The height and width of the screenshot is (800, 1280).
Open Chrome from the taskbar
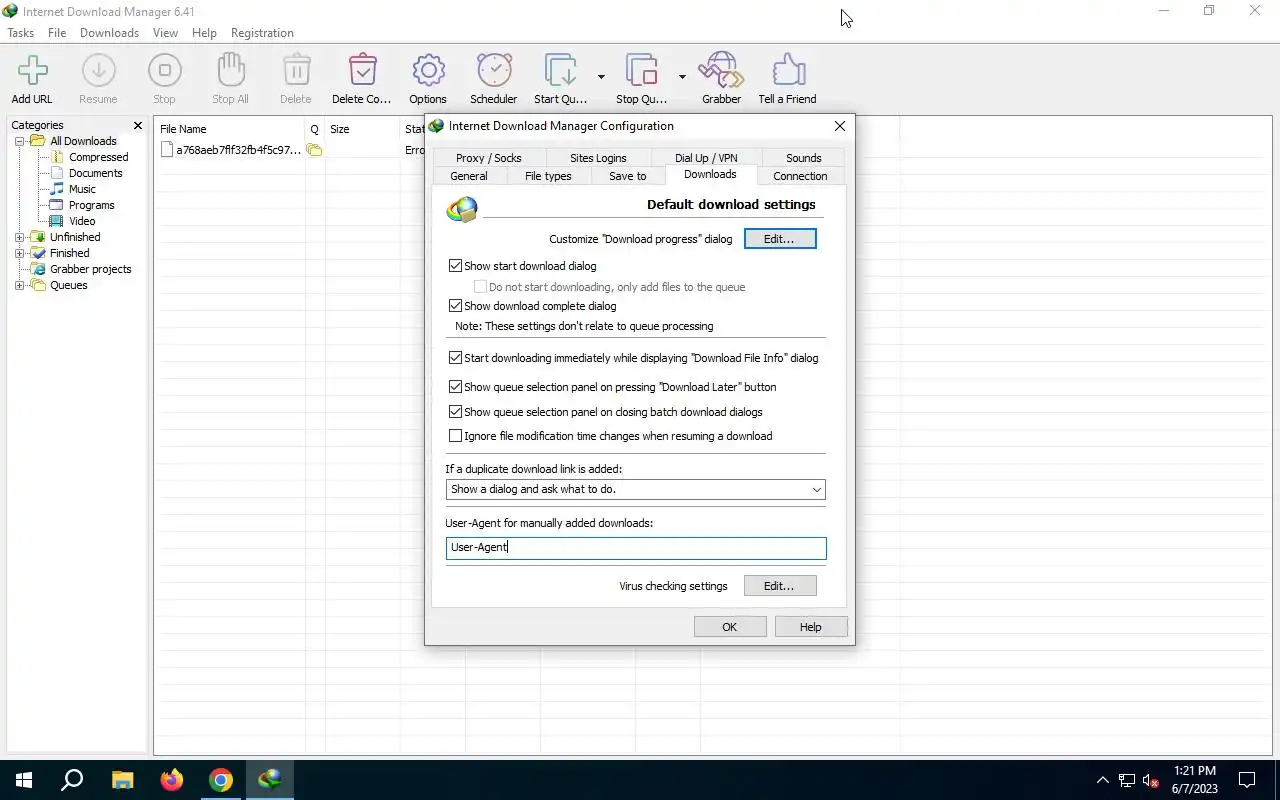[221, 780]
